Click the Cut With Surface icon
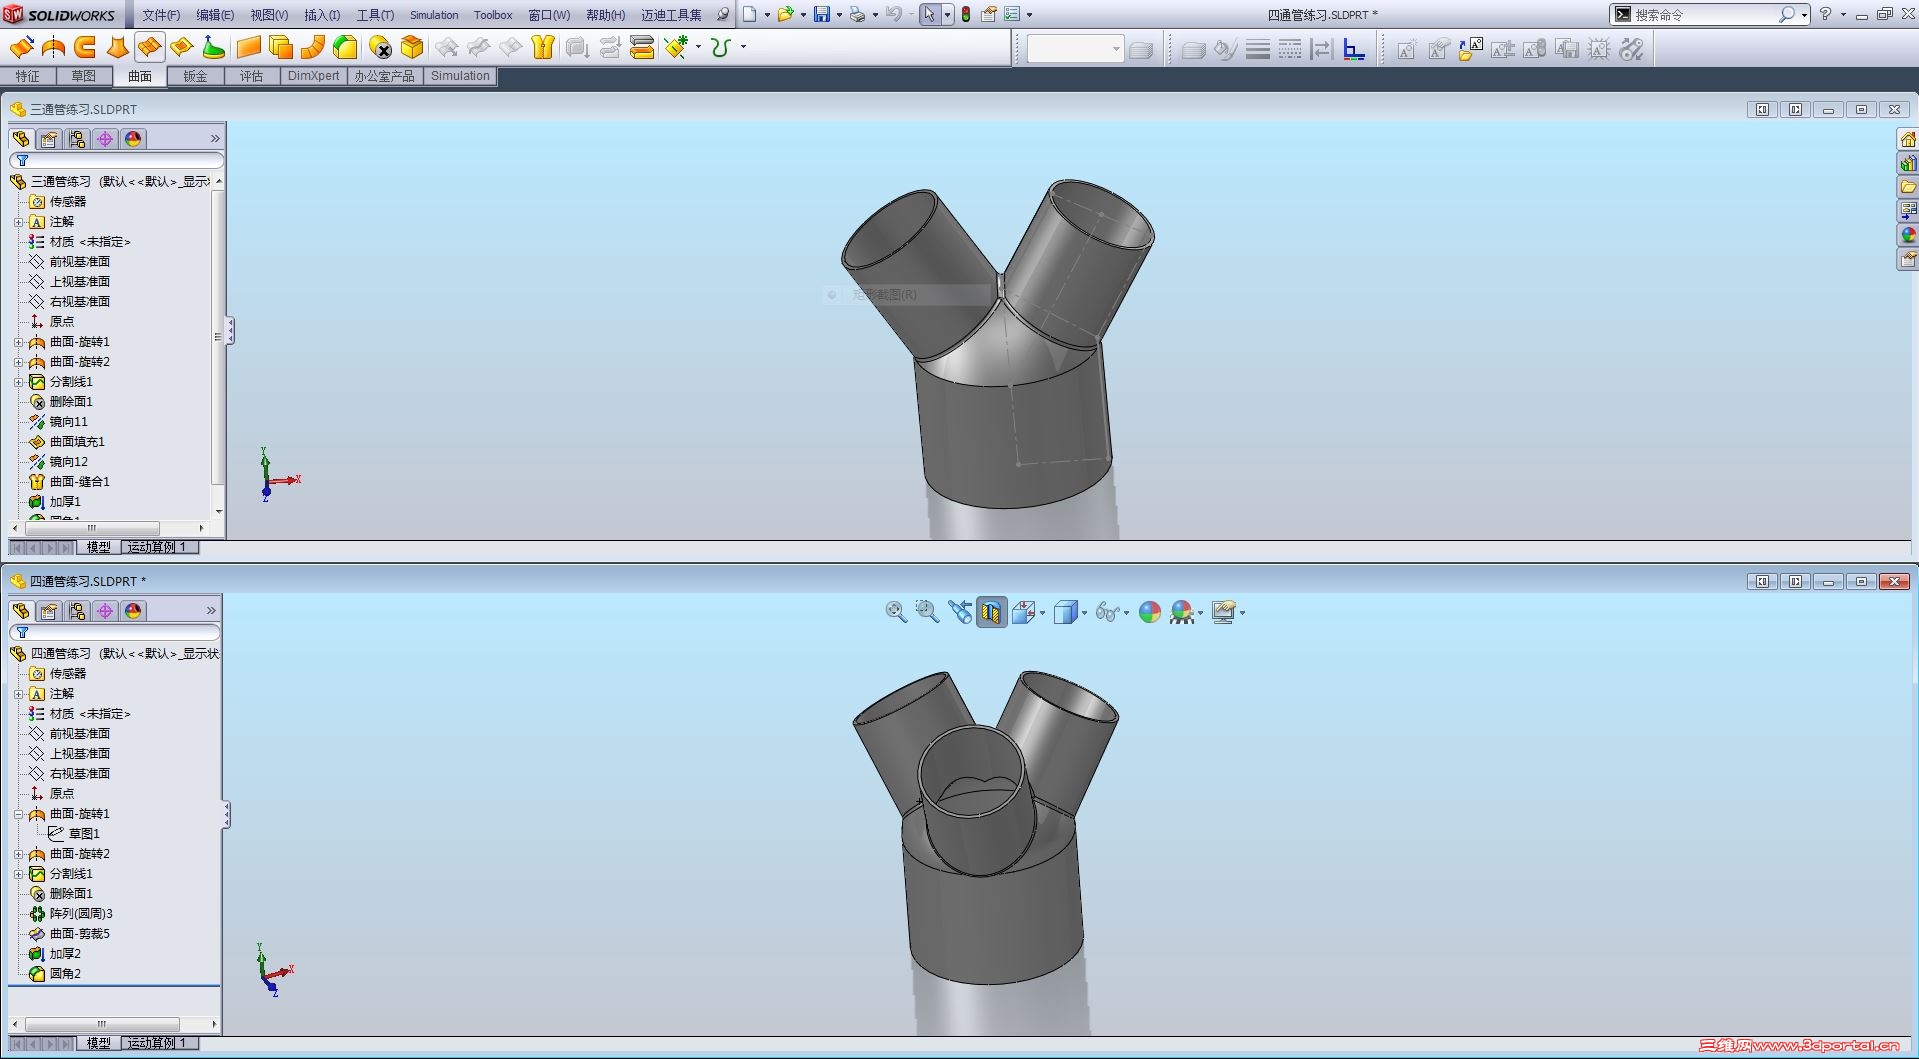 point(642,47)
